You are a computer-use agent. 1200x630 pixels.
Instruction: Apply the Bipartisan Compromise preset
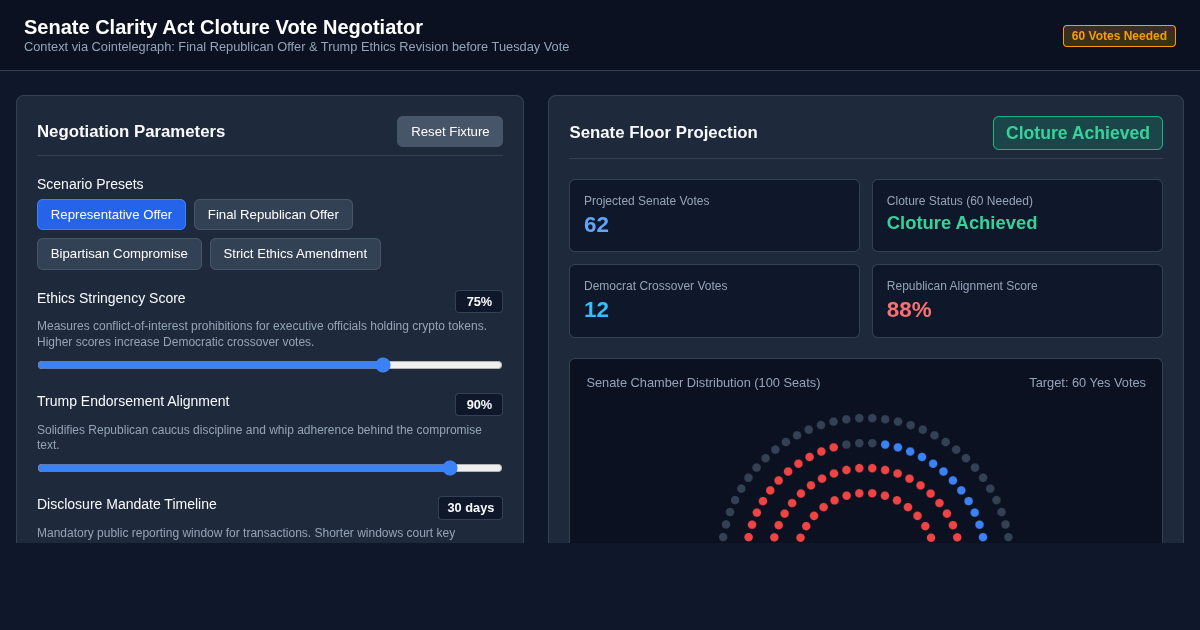(x=119, y=254)
